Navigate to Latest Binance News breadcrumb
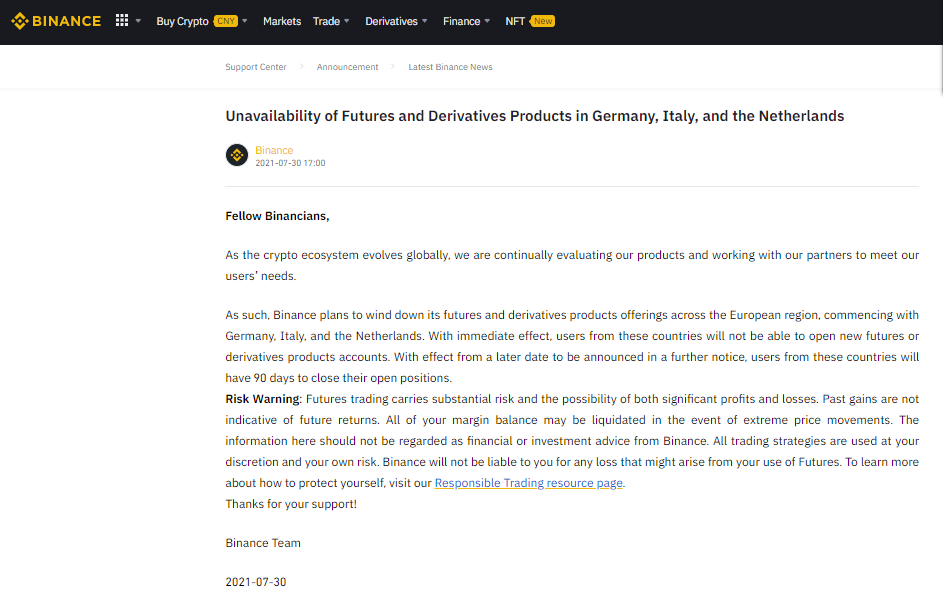Viewport: 943px width, 599px height. (450, 67)
